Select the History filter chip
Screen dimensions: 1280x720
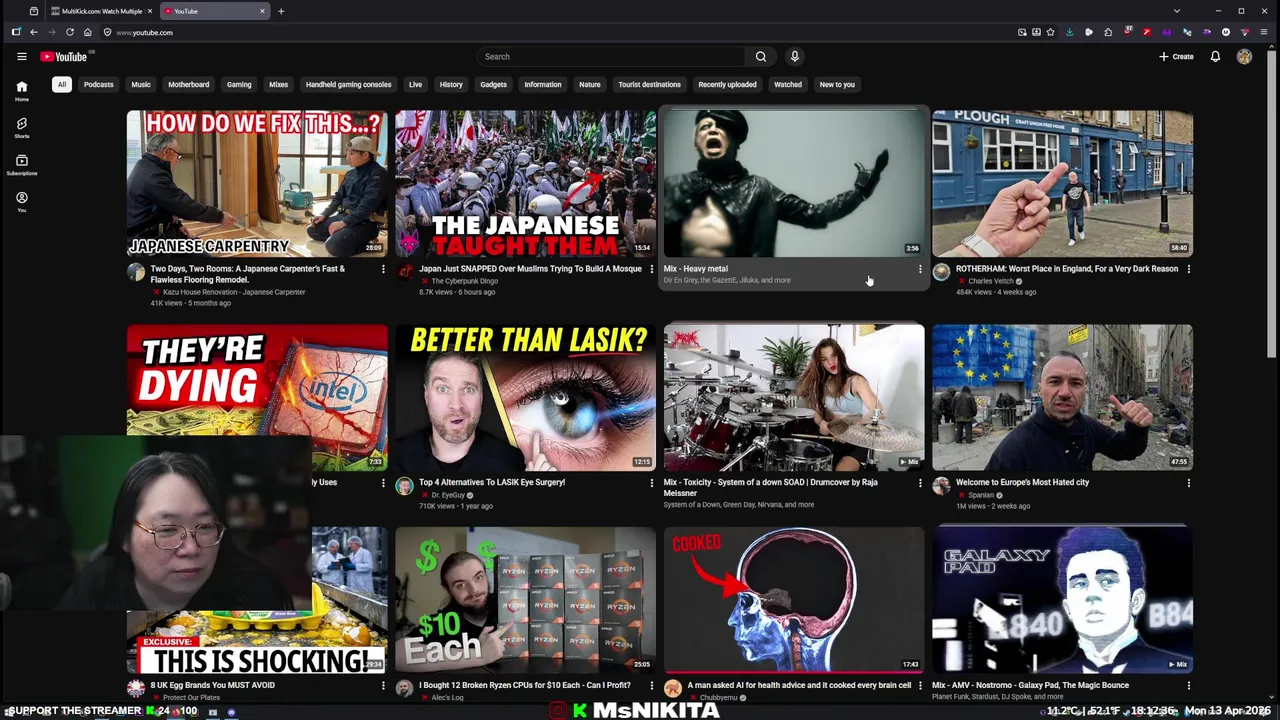[451, 84]
